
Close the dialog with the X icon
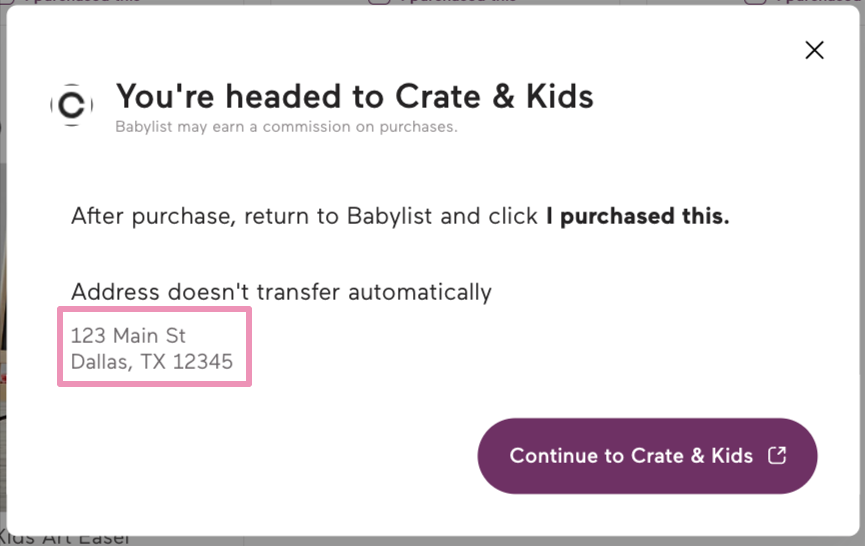coord(814,50)
